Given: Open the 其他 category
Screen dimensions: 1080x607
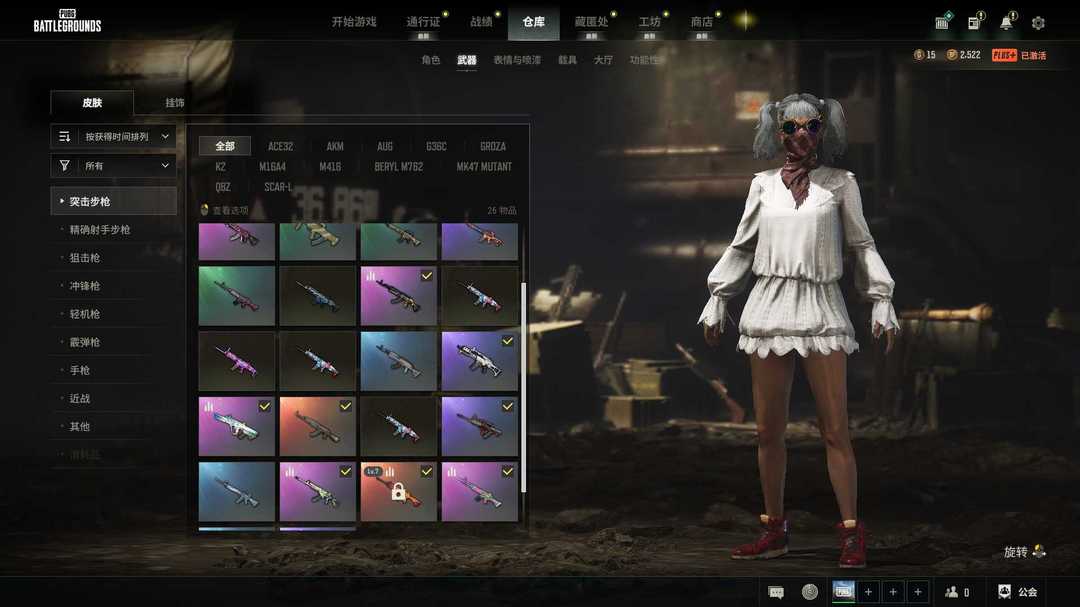Looking at the screenshot, I should [x=80, y=426].
